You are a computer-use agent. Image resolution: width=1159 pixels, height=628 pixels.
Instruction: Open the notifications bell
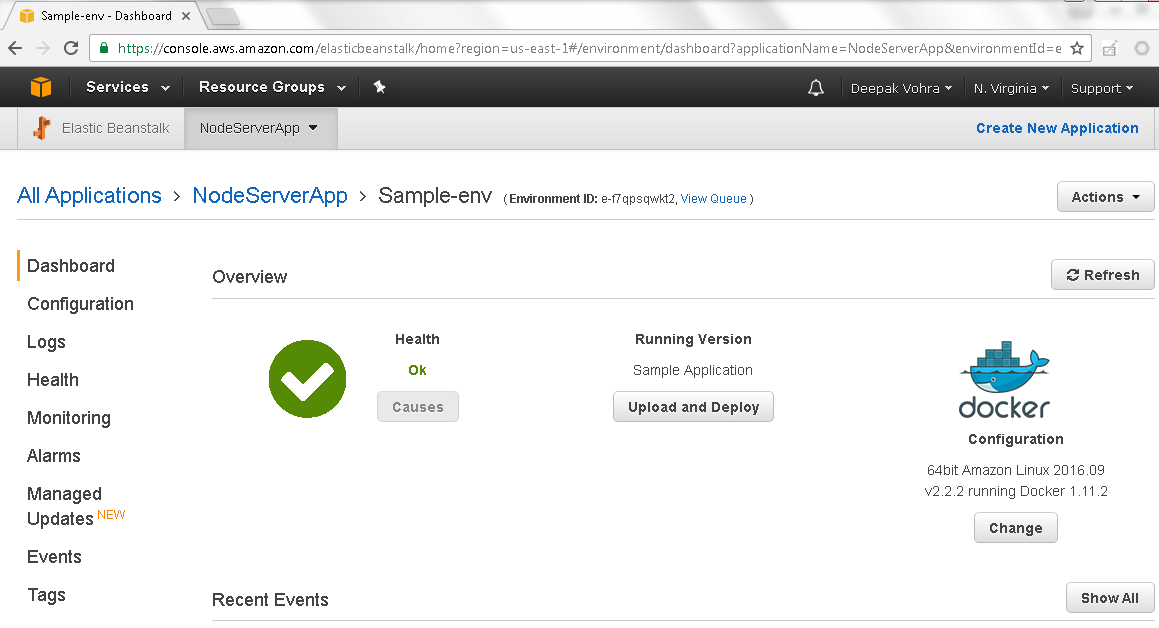[x=815, y=88]
